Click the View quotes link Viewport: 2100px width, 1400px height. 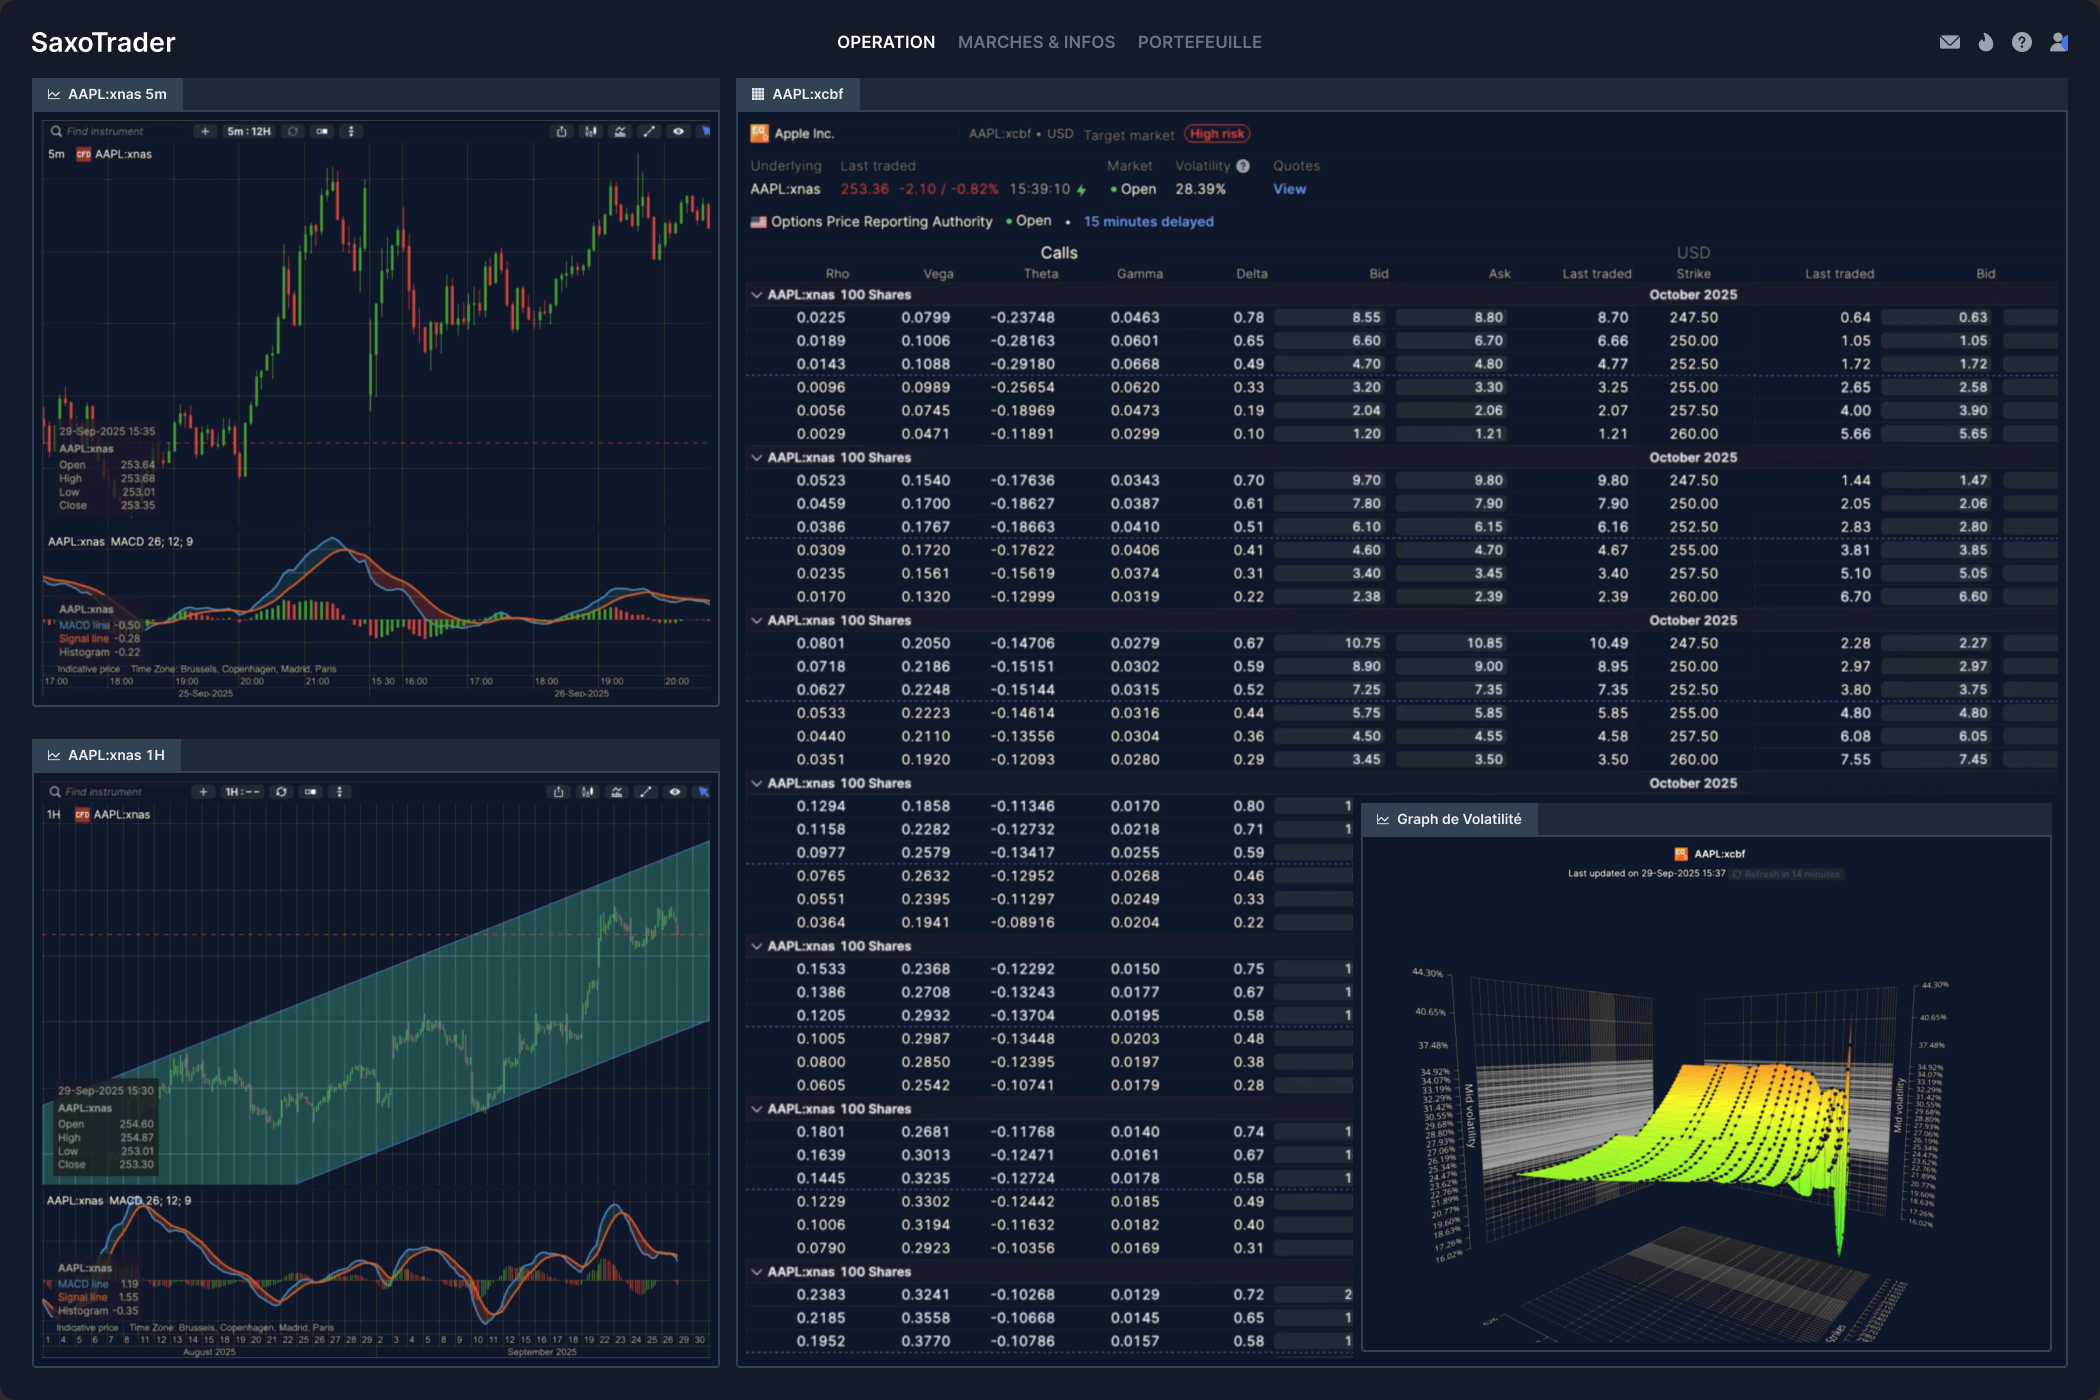point(1289,189)
